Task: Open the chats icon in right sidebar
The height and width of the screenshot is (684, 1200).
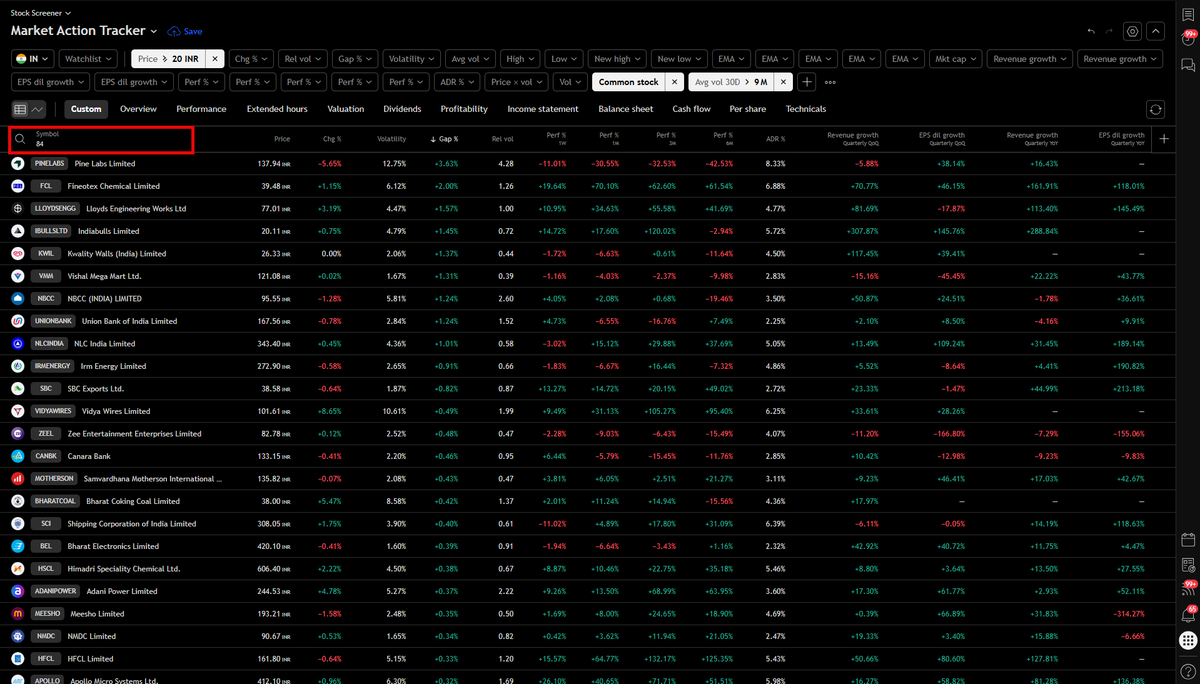Action: tap(1187, 65)
